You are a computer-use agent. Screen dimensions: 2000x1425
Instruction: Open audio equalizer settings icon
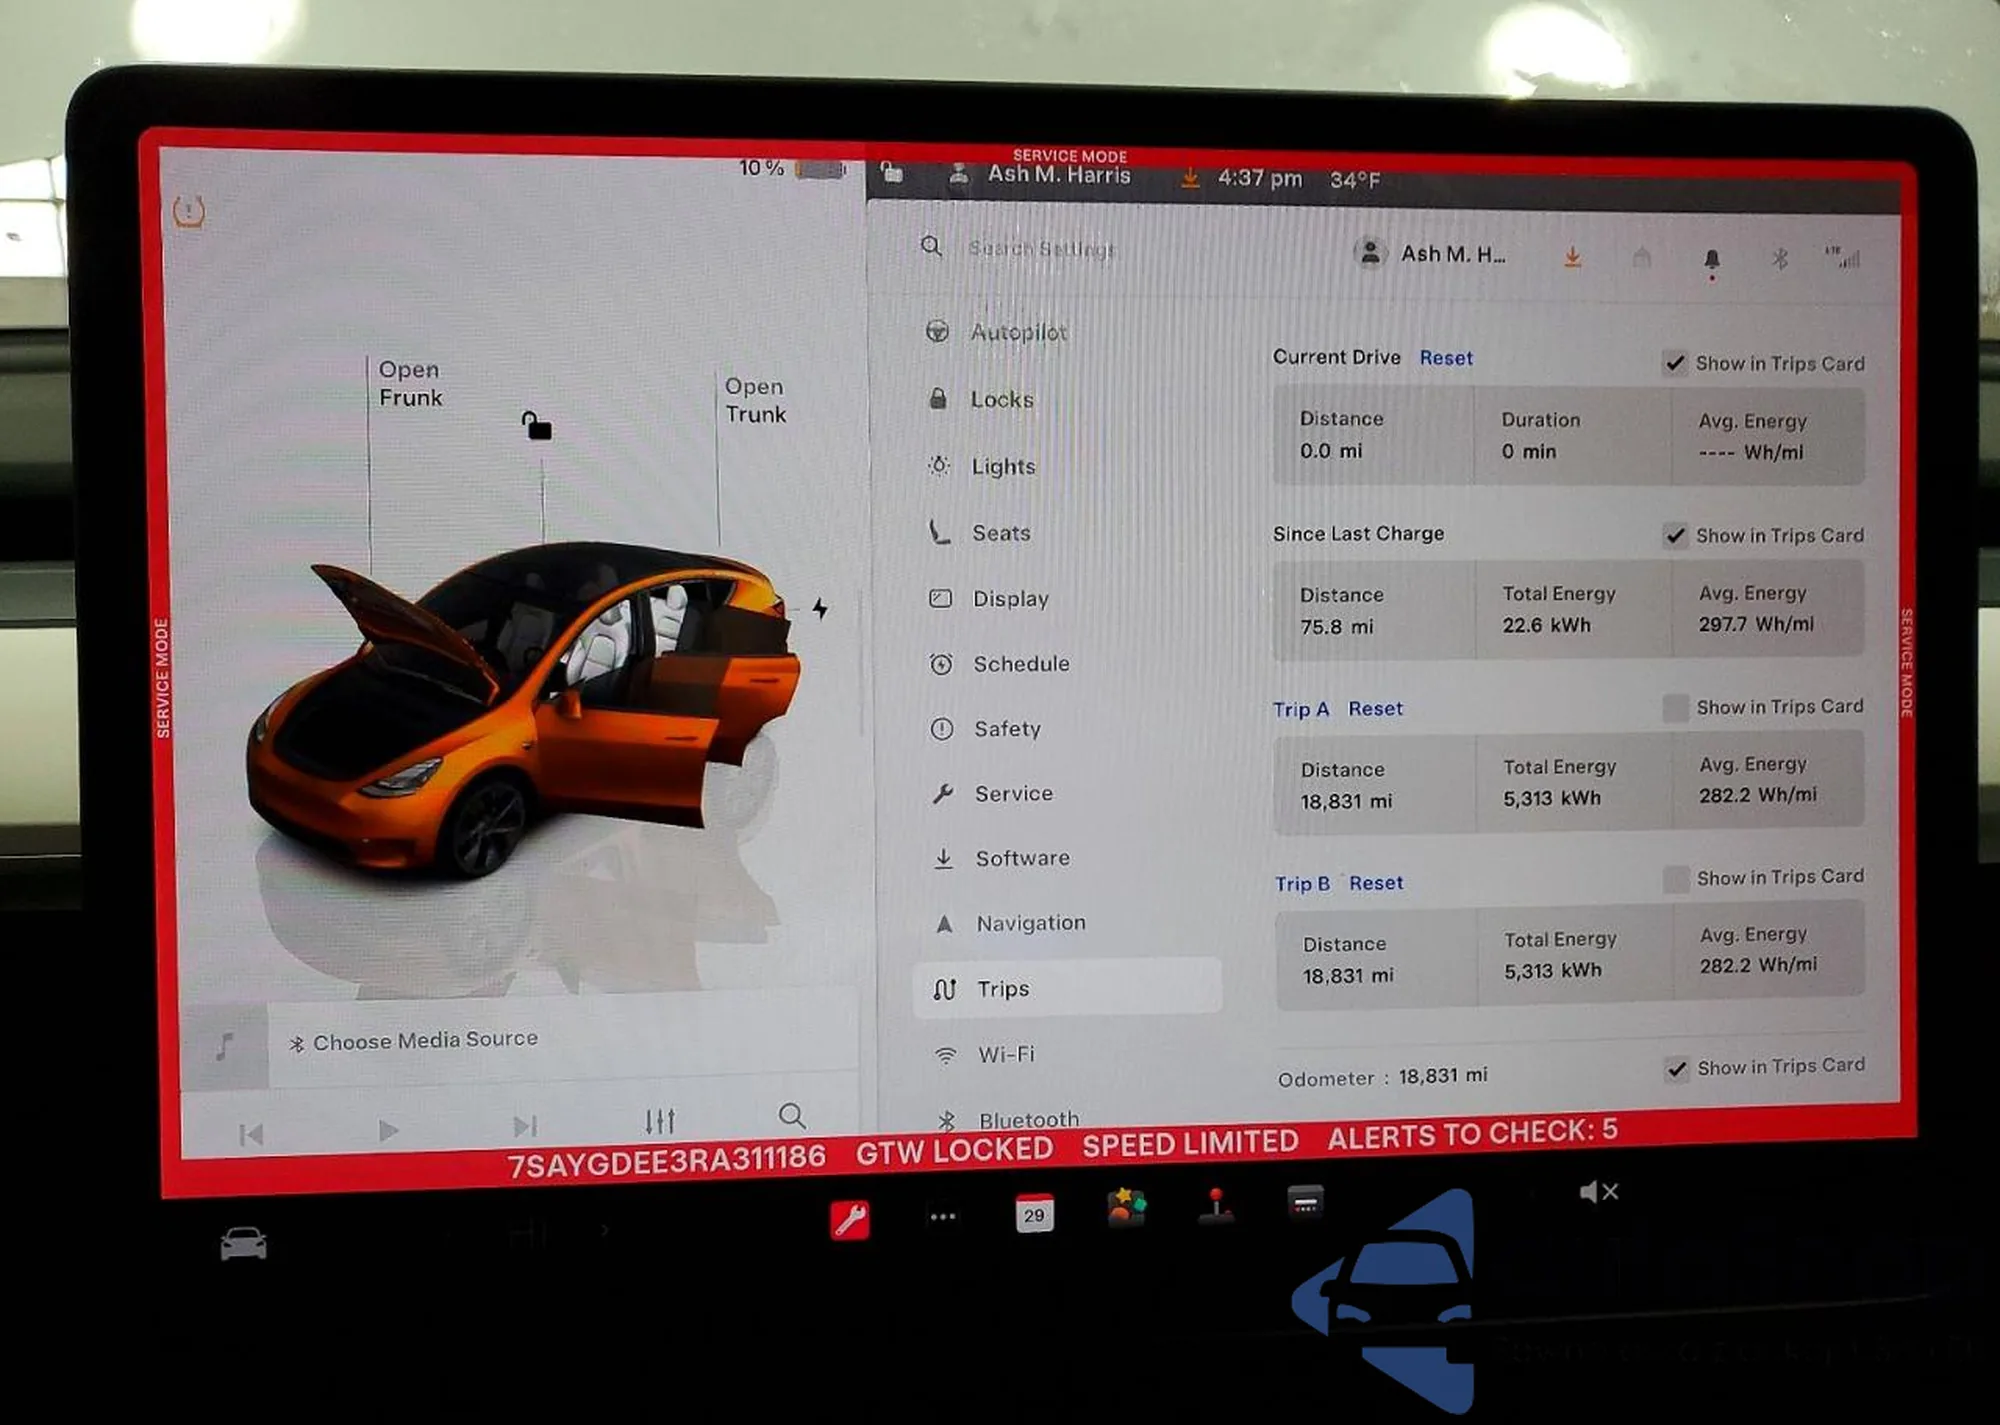point(659,1120)
